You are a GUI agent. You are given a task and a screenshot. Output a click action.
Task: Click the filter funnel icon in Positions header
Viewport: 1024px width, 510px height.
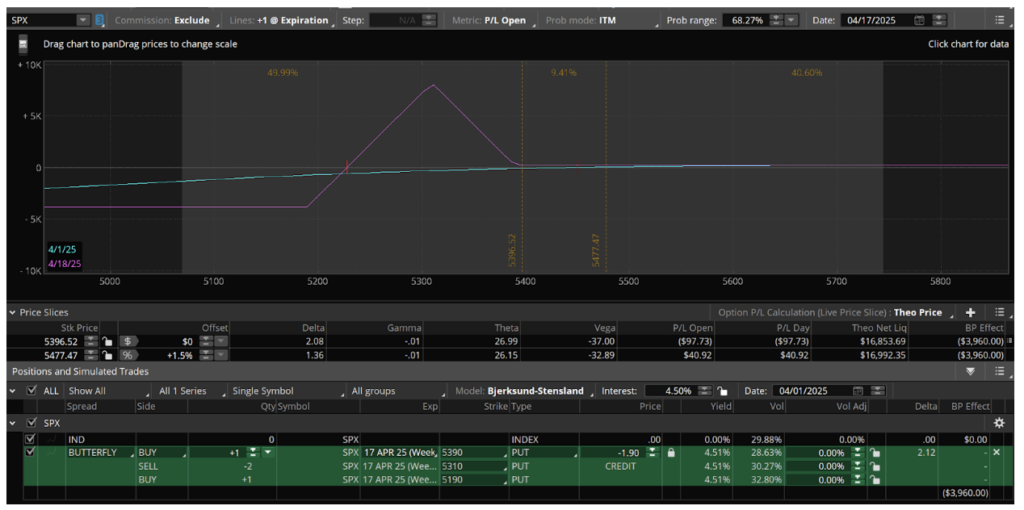(x=970, y=371)
